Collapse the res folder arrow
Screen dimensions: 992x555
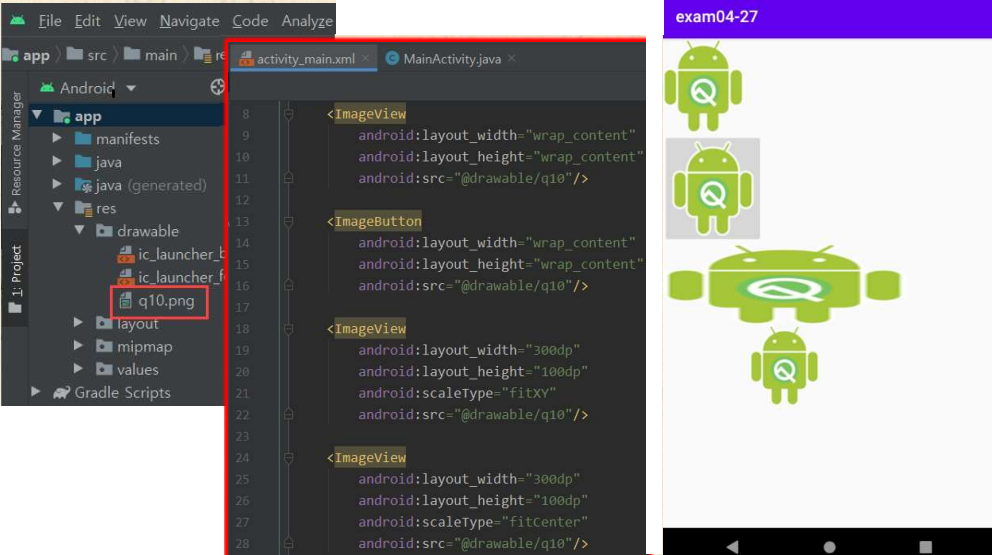click(x=58, y=207)
